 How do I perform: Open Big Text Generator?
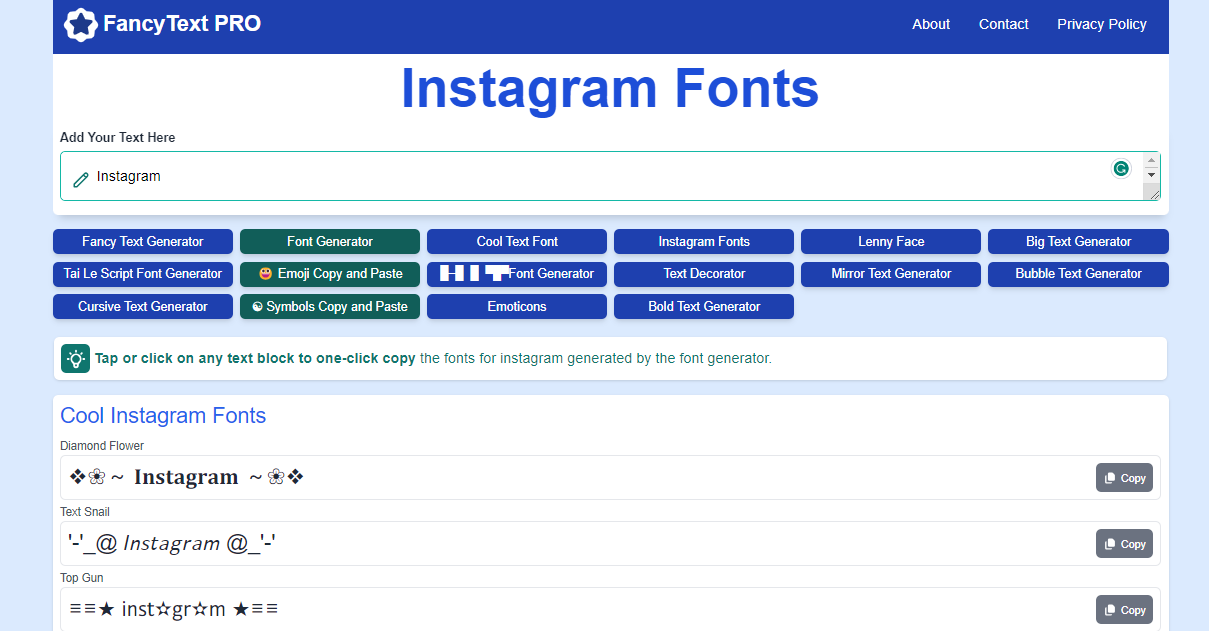point(1078,241)
